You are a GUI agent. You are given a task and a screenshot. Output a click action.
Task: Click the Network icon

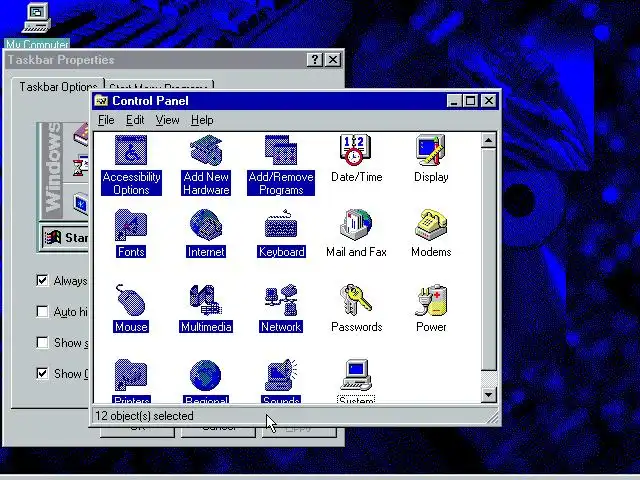(x=281, y=300)
